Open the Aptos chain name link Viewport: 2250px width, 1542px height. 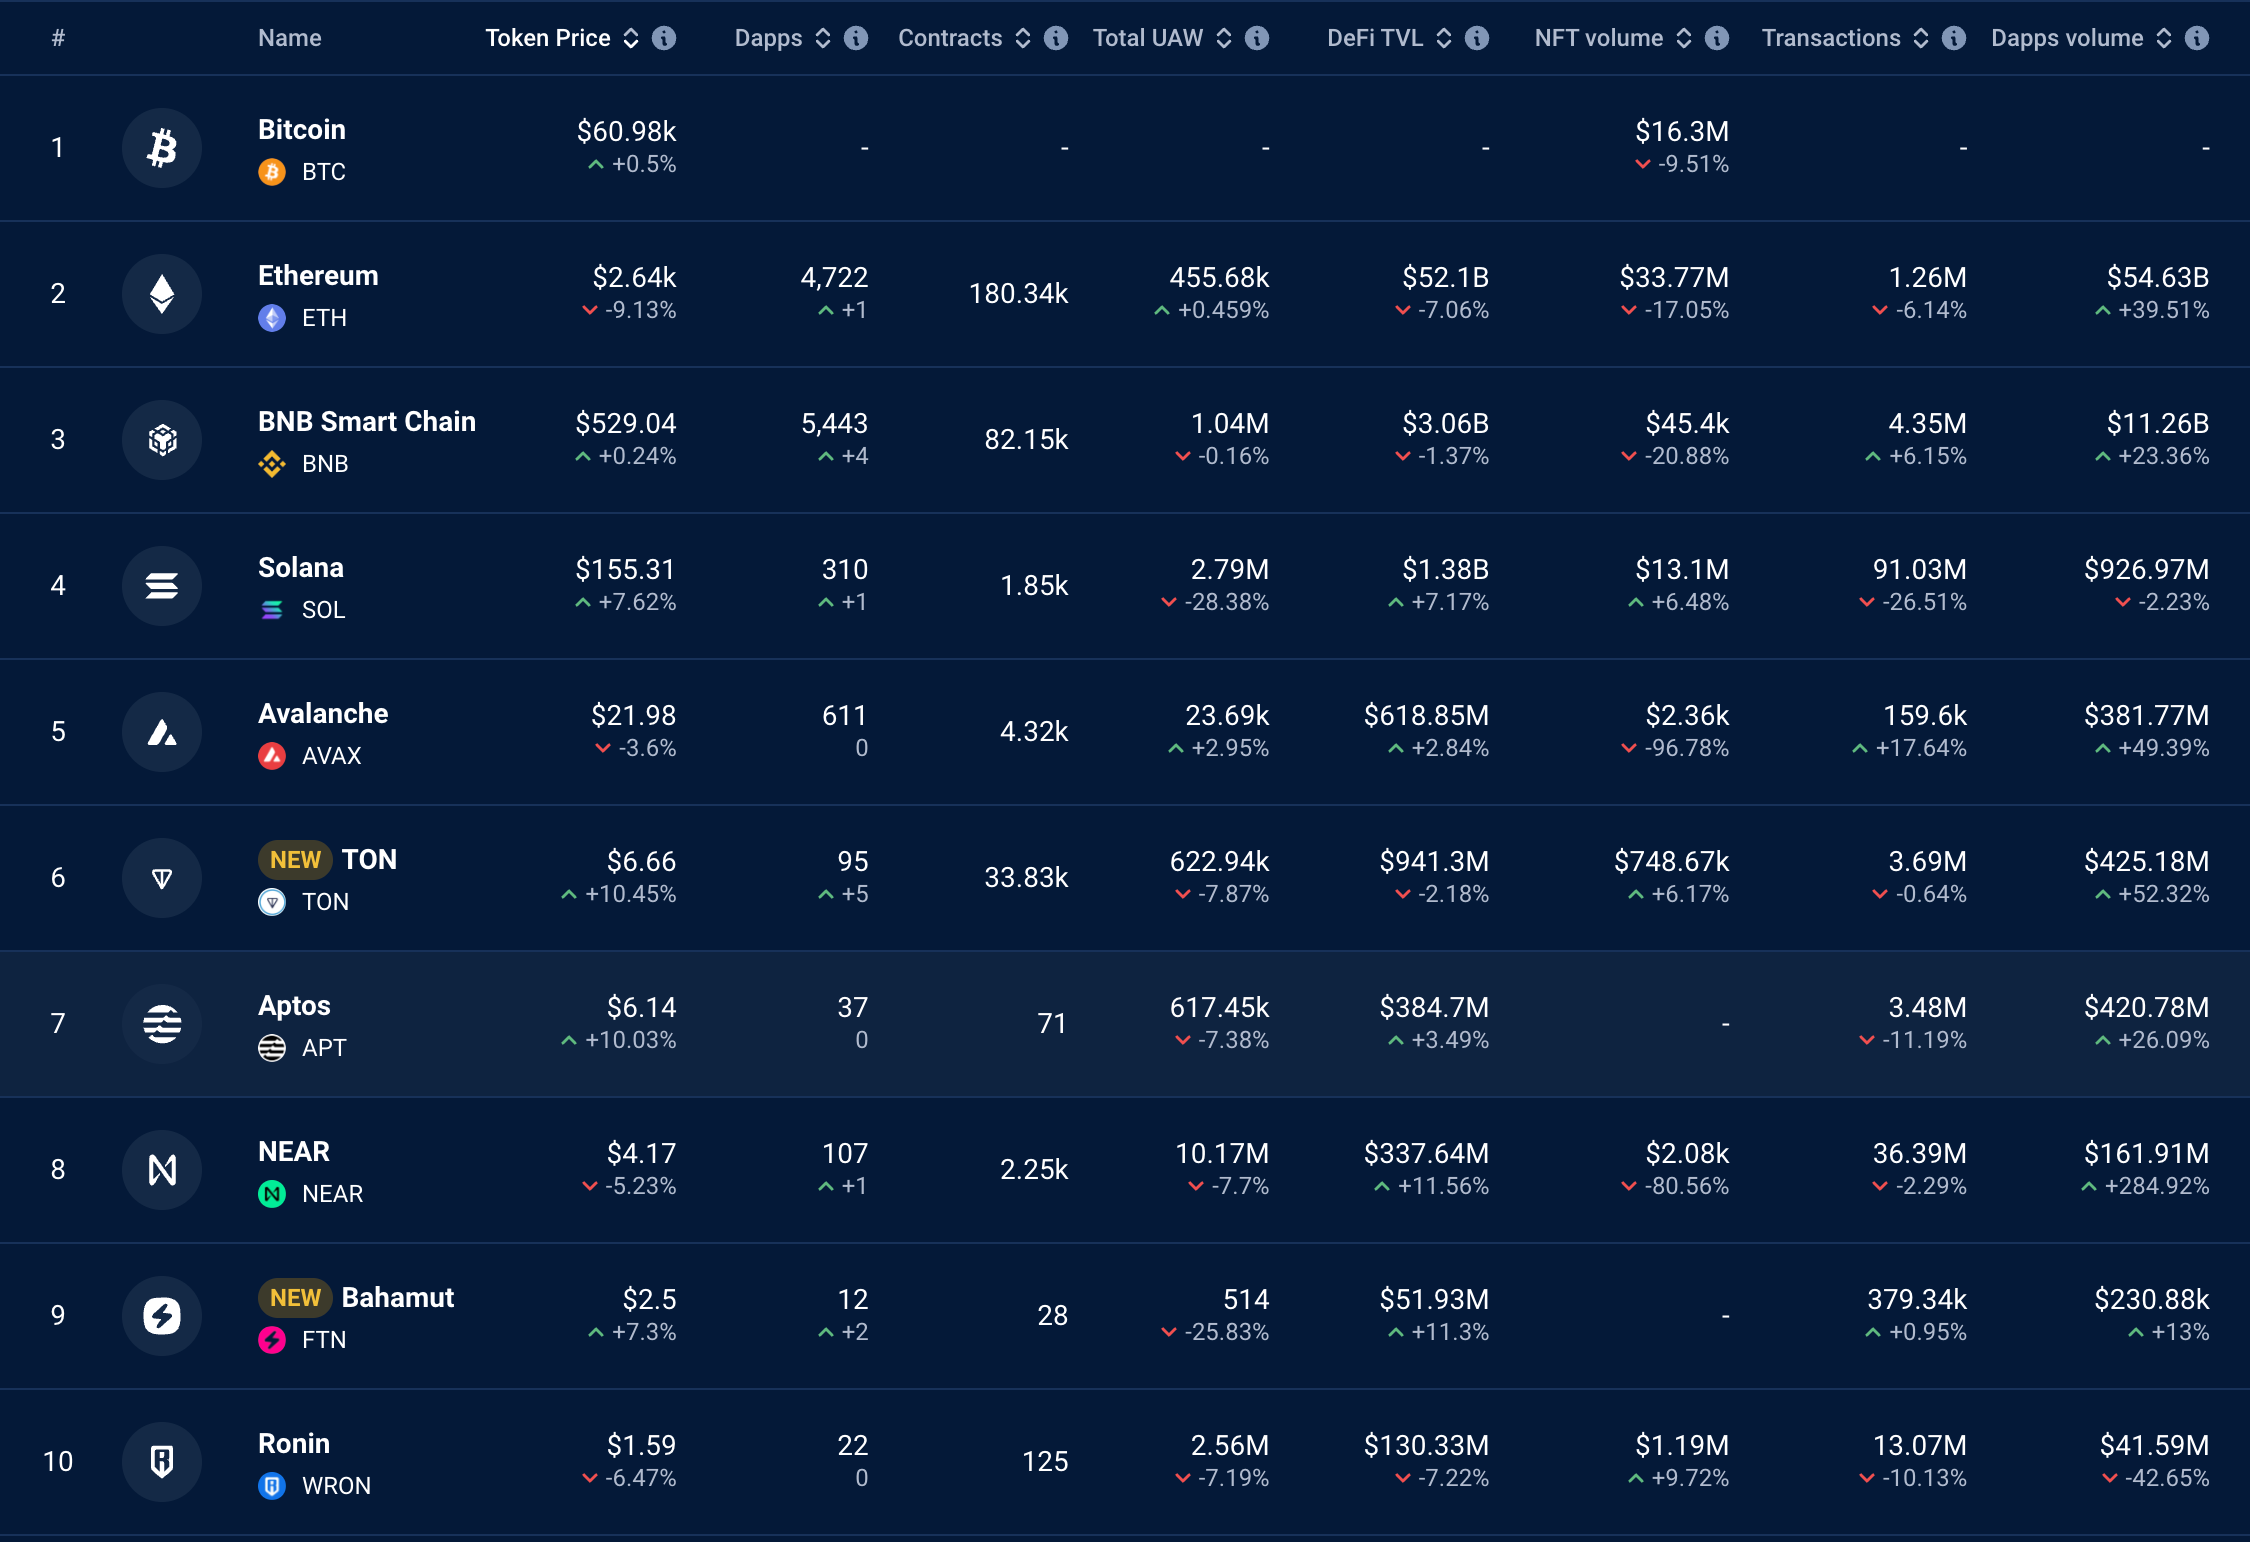(x=294, y=1006)
